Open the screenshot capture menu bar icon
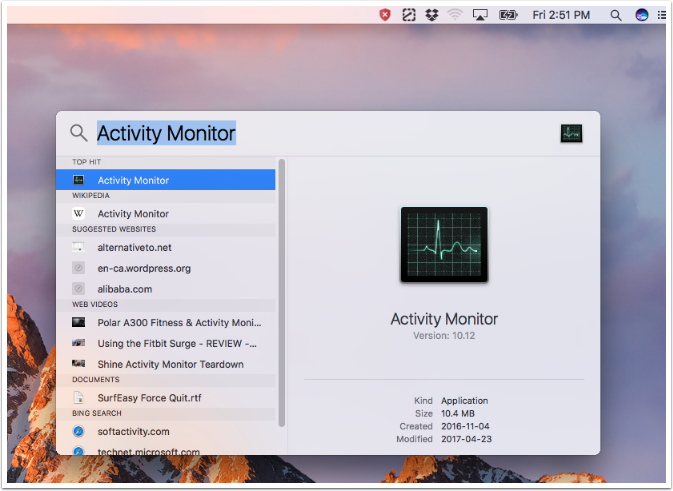 click(x=409, y=15)
